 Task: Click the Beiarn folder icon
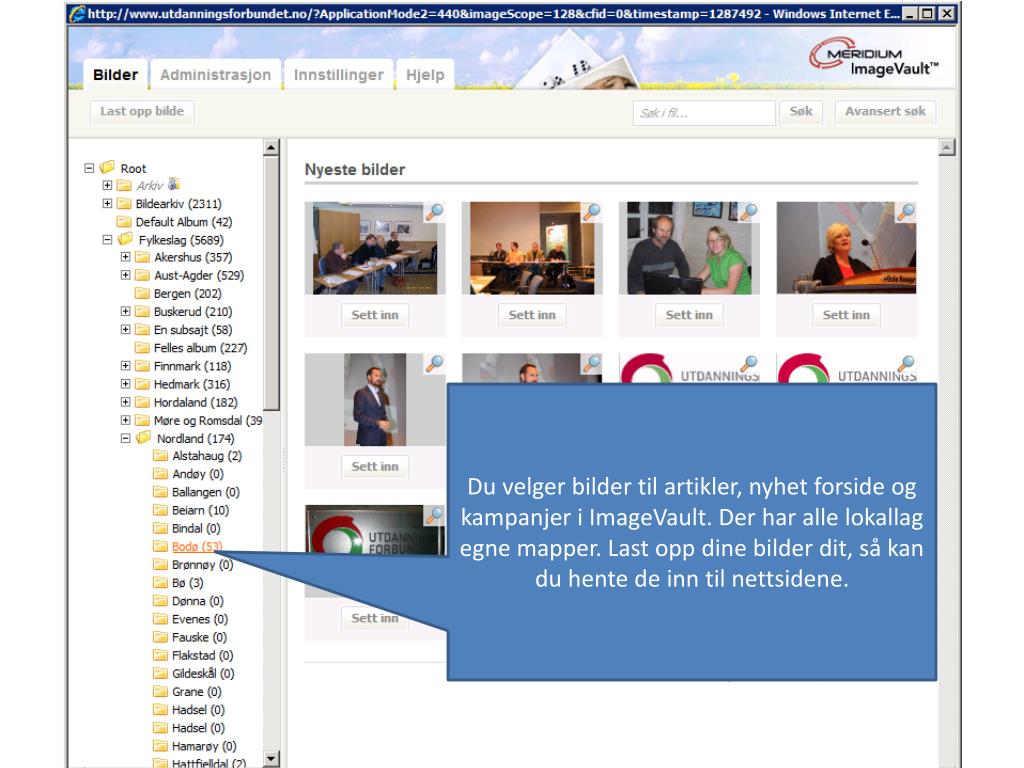coord(161,509)
